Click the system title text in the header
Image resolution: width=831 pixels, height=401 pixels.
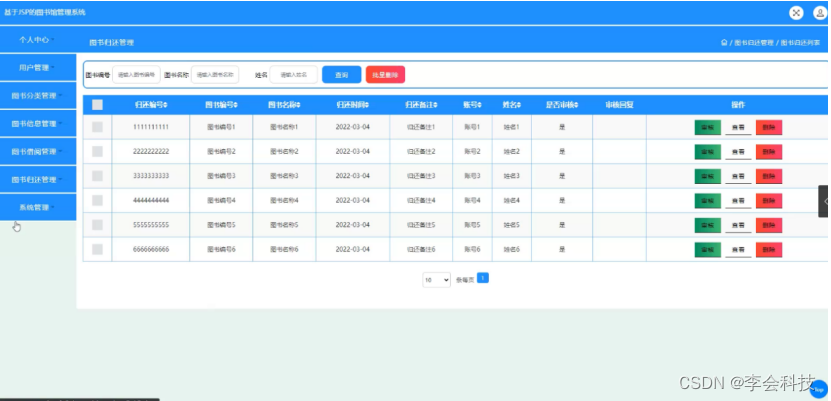(45, 12)
